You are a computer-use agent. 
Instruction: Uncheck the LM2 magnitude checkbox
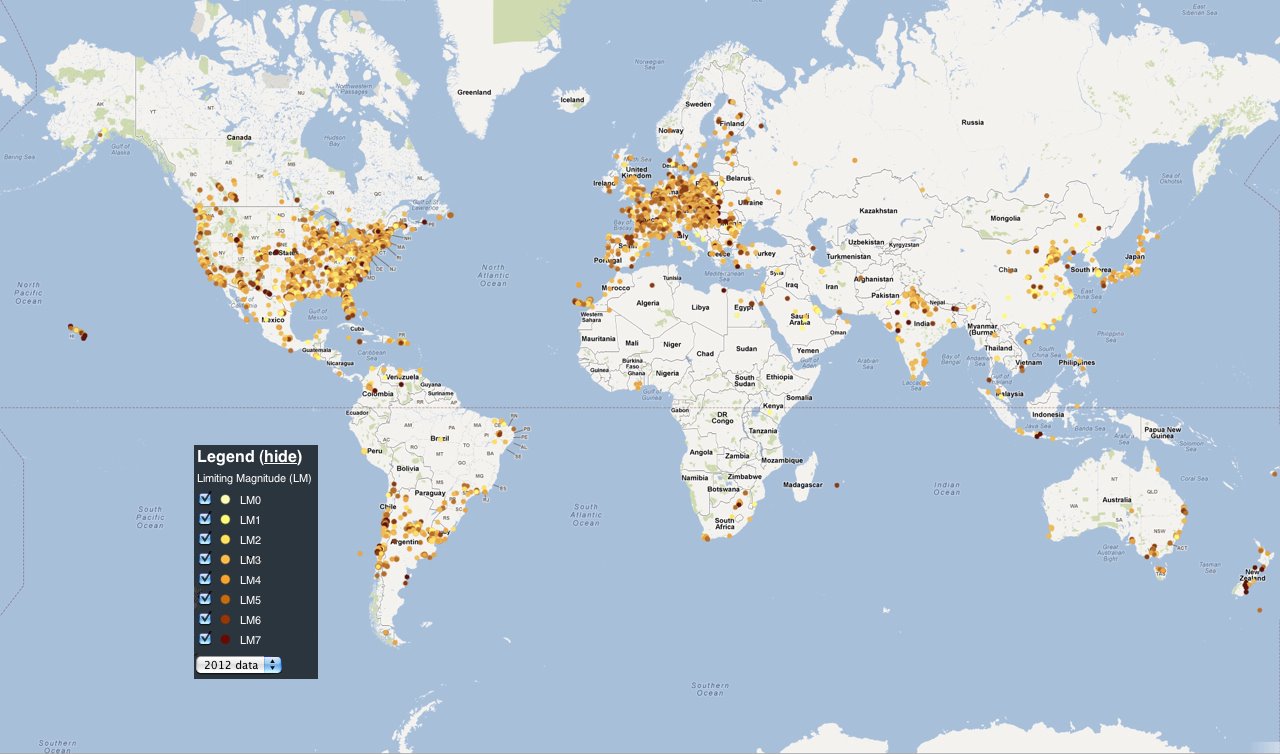tap(205, 539)
